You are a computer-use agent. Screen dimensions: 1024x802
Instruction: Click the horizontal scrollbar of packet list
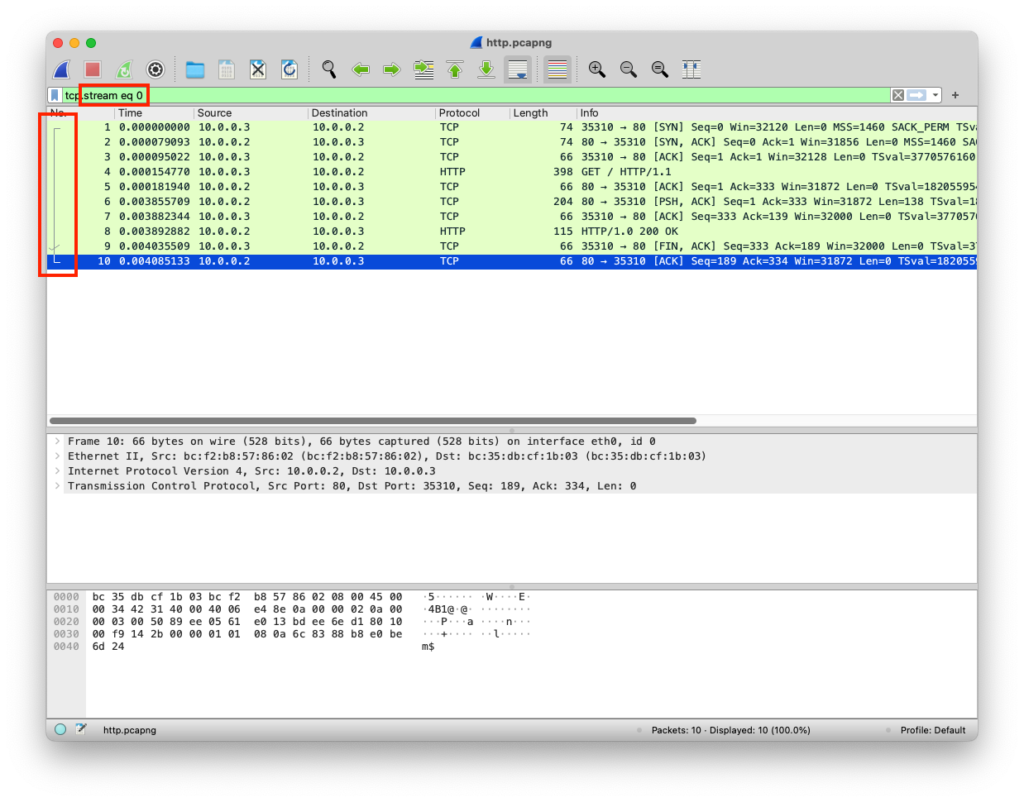pyautogui.click(x=372, y=421)
